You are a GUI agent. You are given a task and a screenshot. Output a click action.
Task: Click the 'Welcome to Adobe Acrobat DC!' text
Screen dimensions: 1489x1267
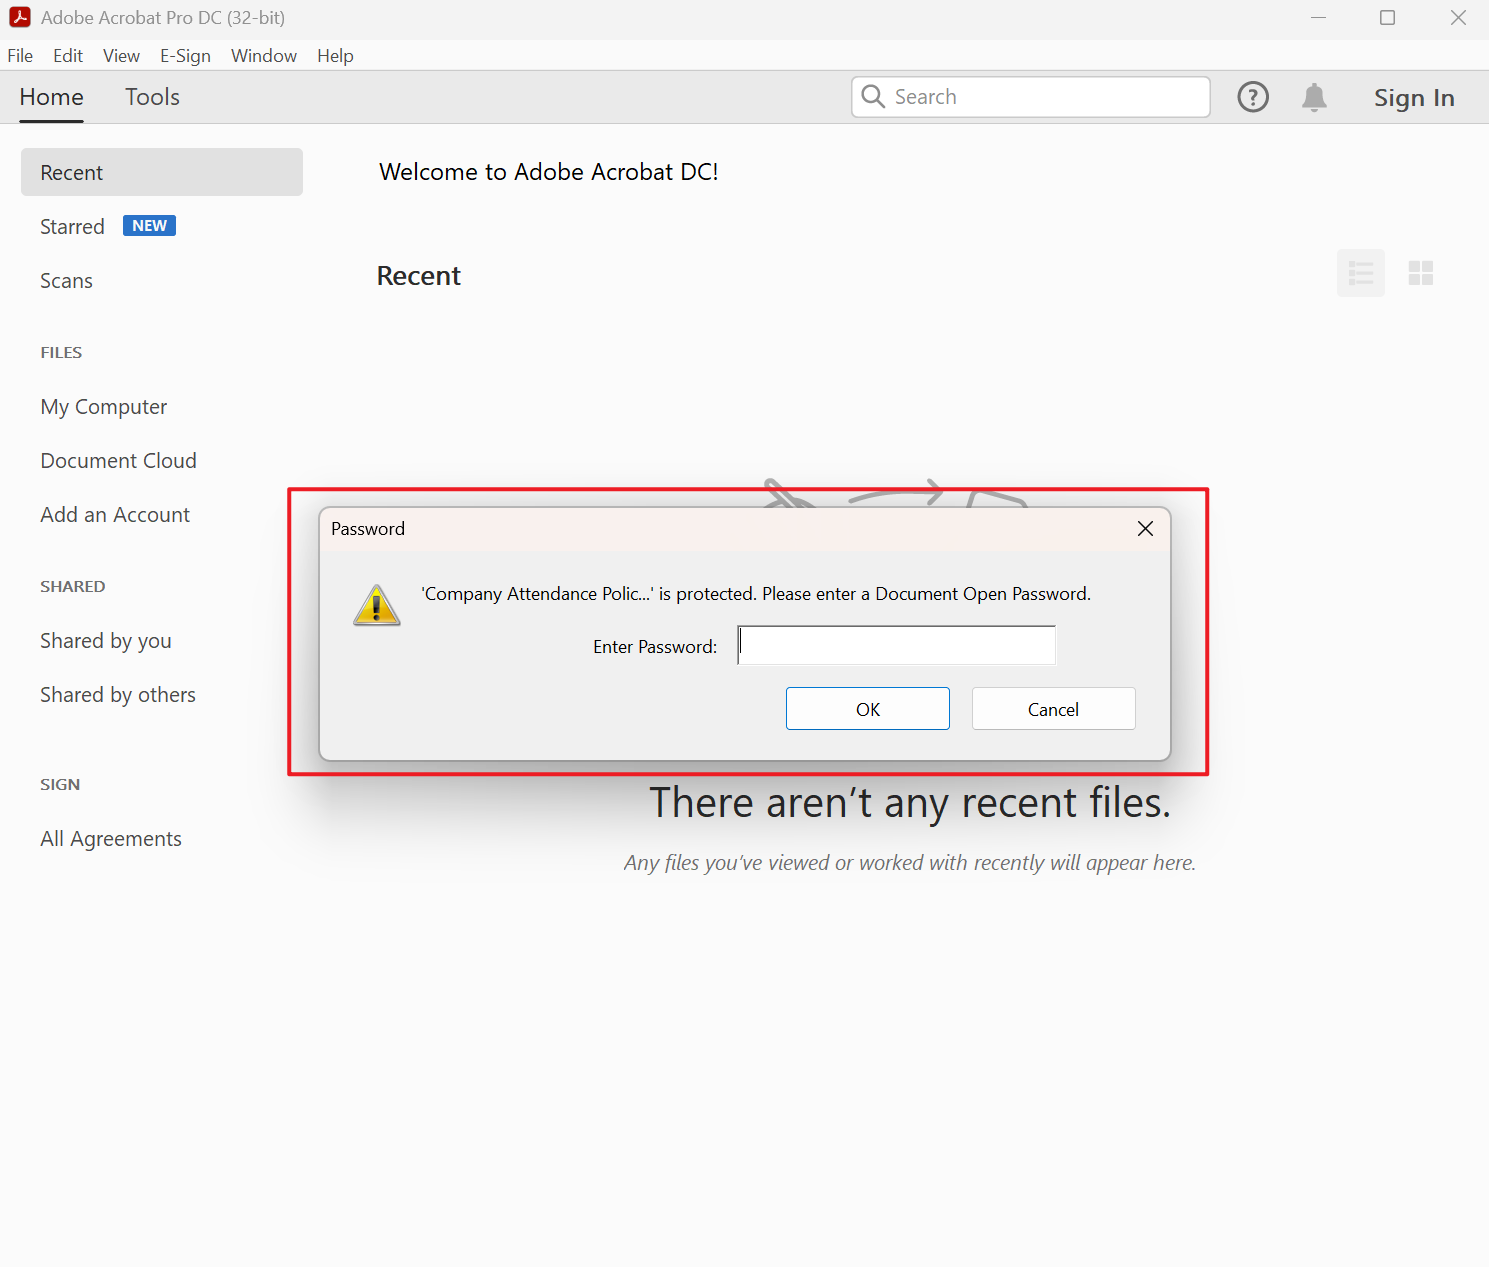click(549, 172)
